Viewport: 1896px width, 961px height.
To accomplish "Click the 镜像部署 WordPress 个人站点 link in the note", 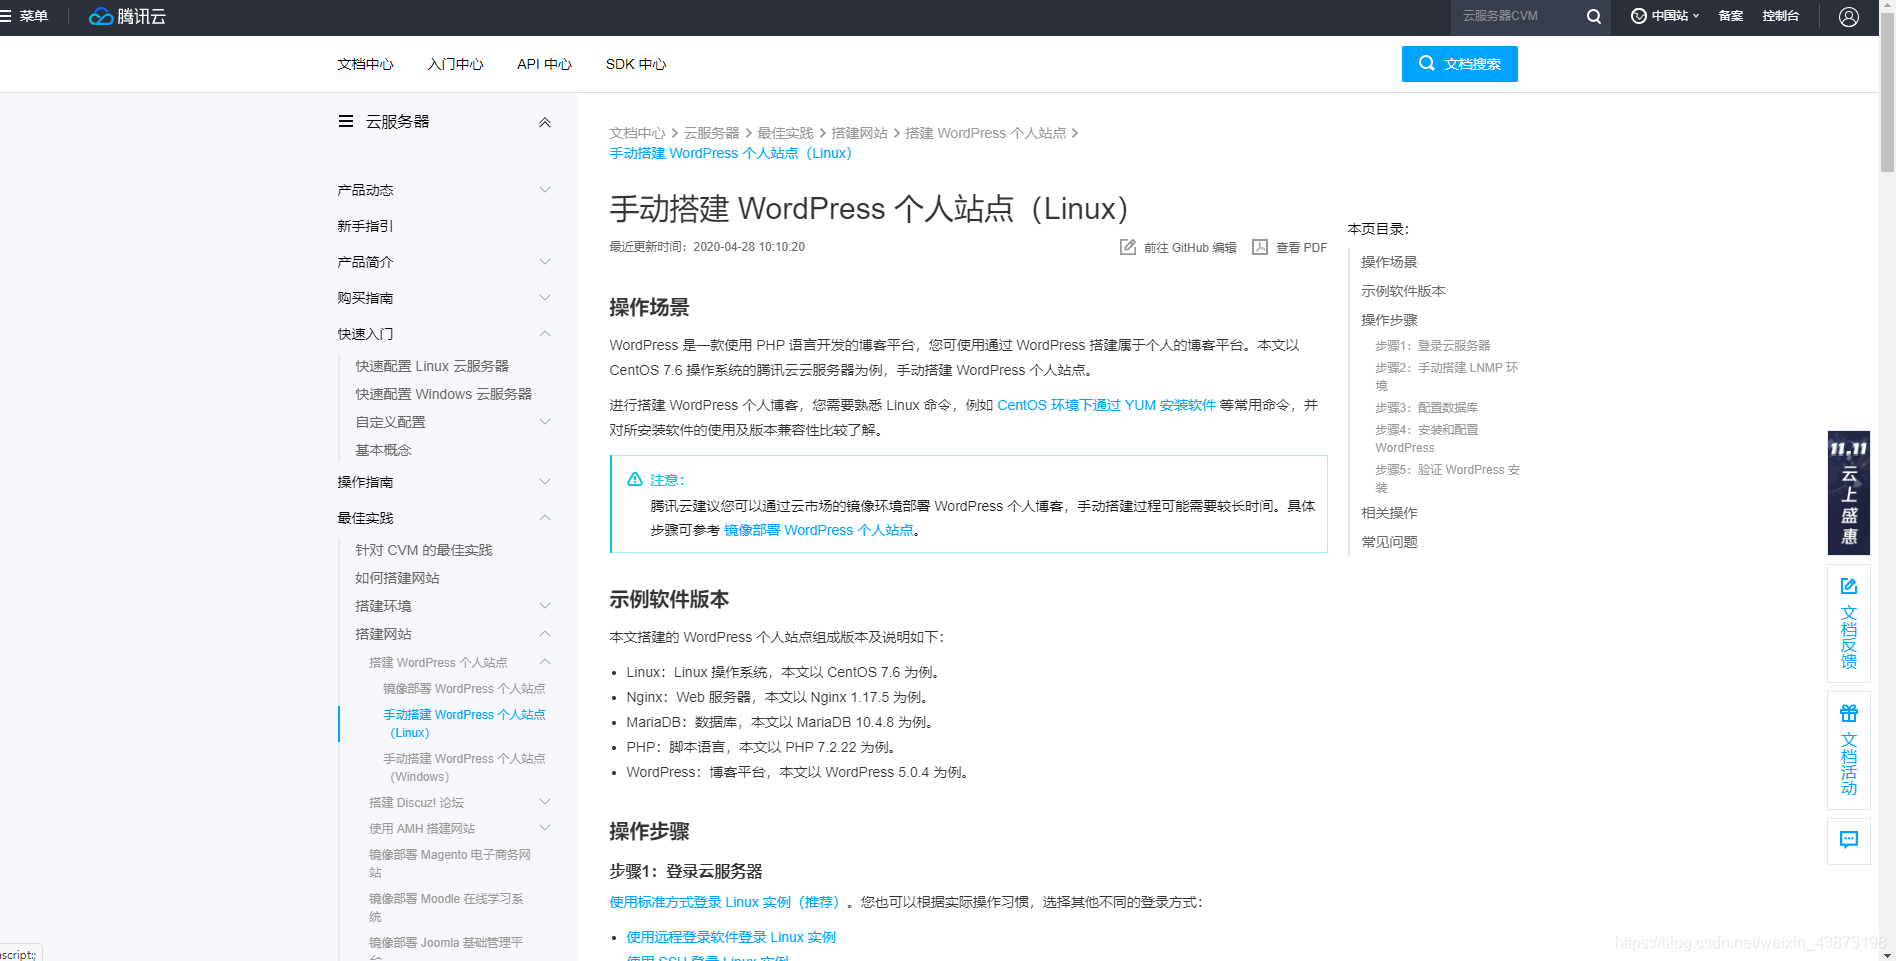I will [x=818, y=530].
